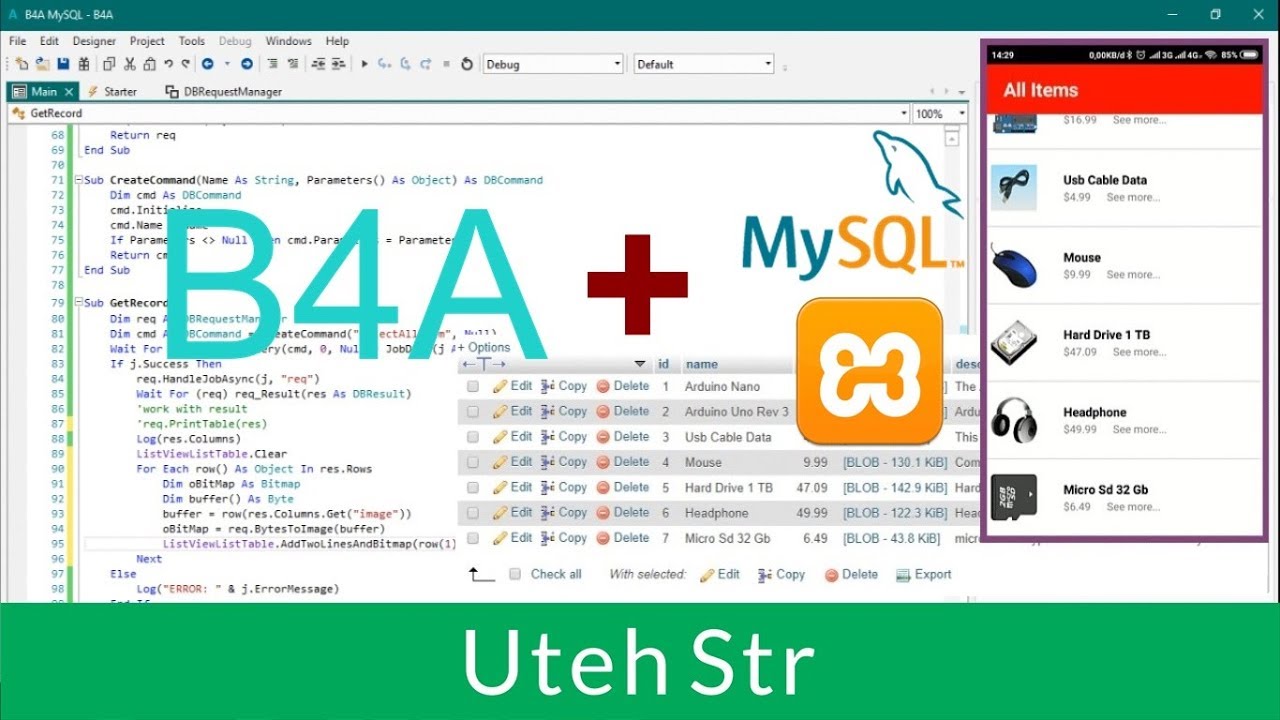This screenshot has width=1280, height=720.
Task: Tick the checkbox for Arduino Nano row
Action: (x=473, y=386)
